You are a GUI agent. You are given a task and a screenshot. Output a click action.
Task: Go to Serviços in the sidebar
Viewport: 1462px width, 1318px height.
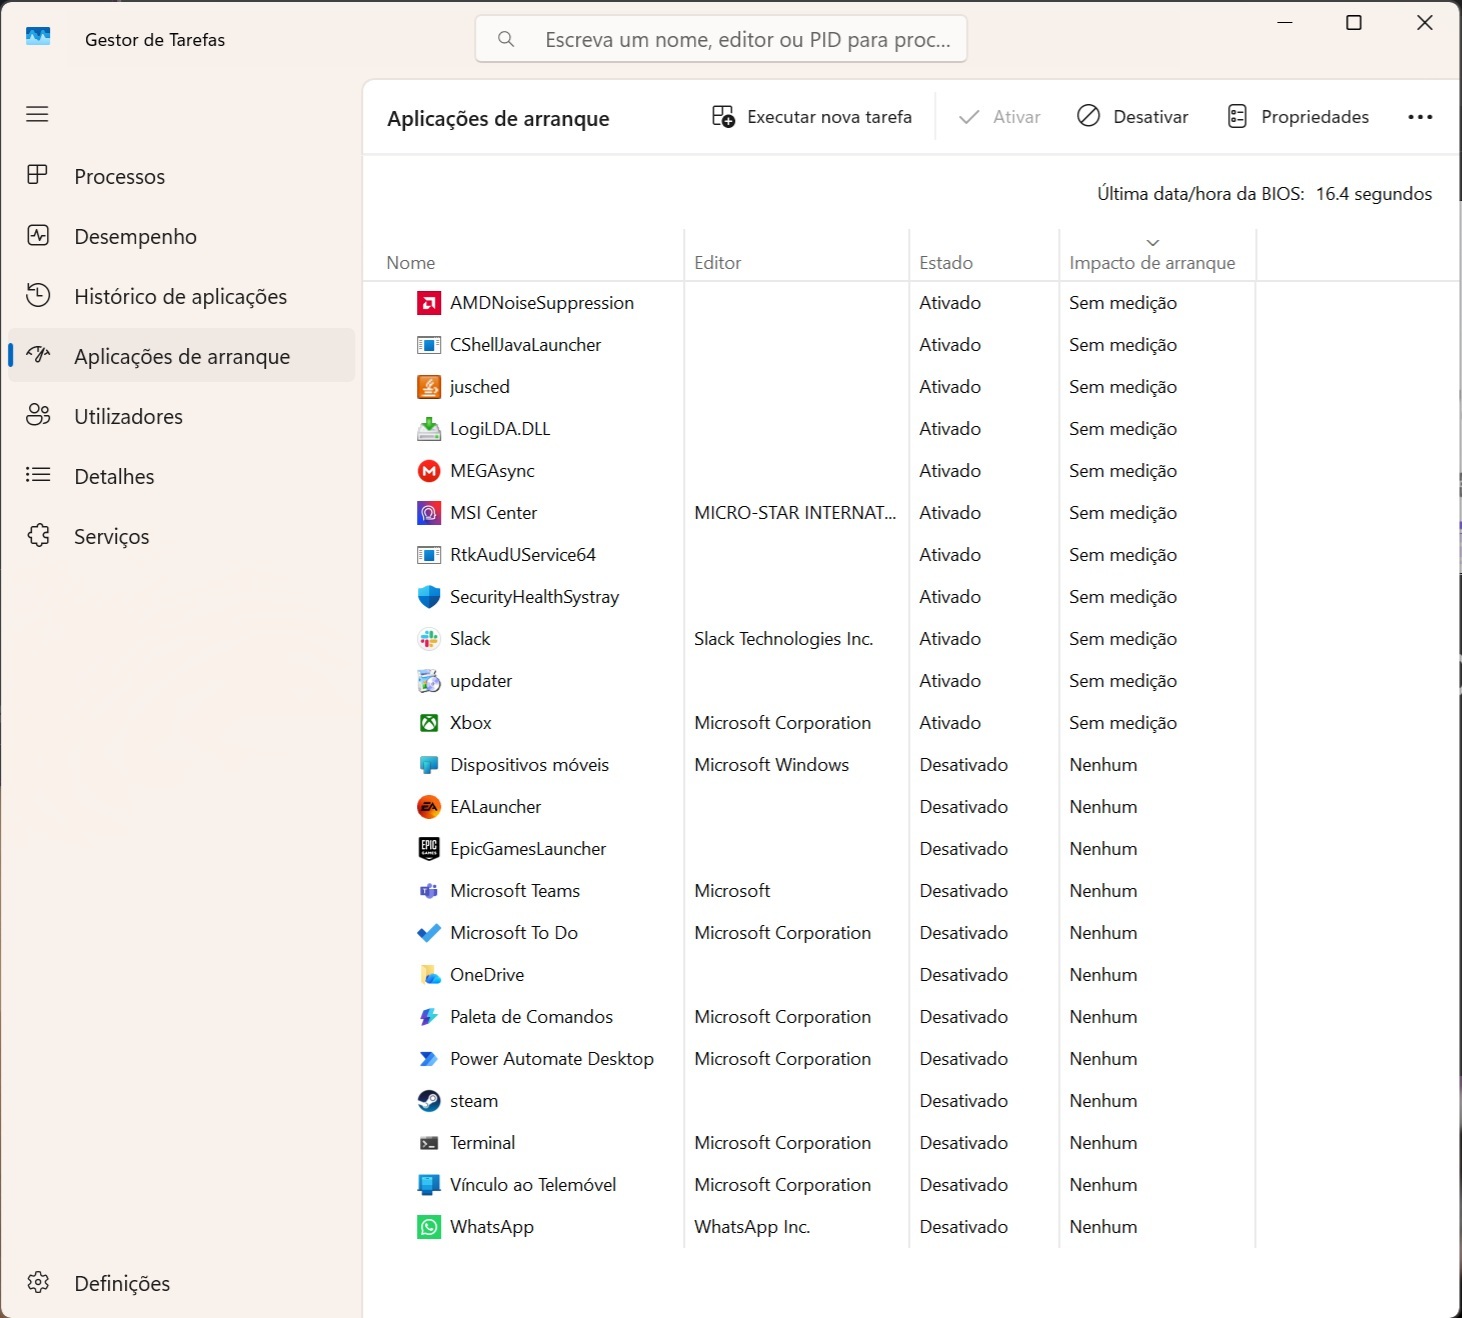[111, 537]
